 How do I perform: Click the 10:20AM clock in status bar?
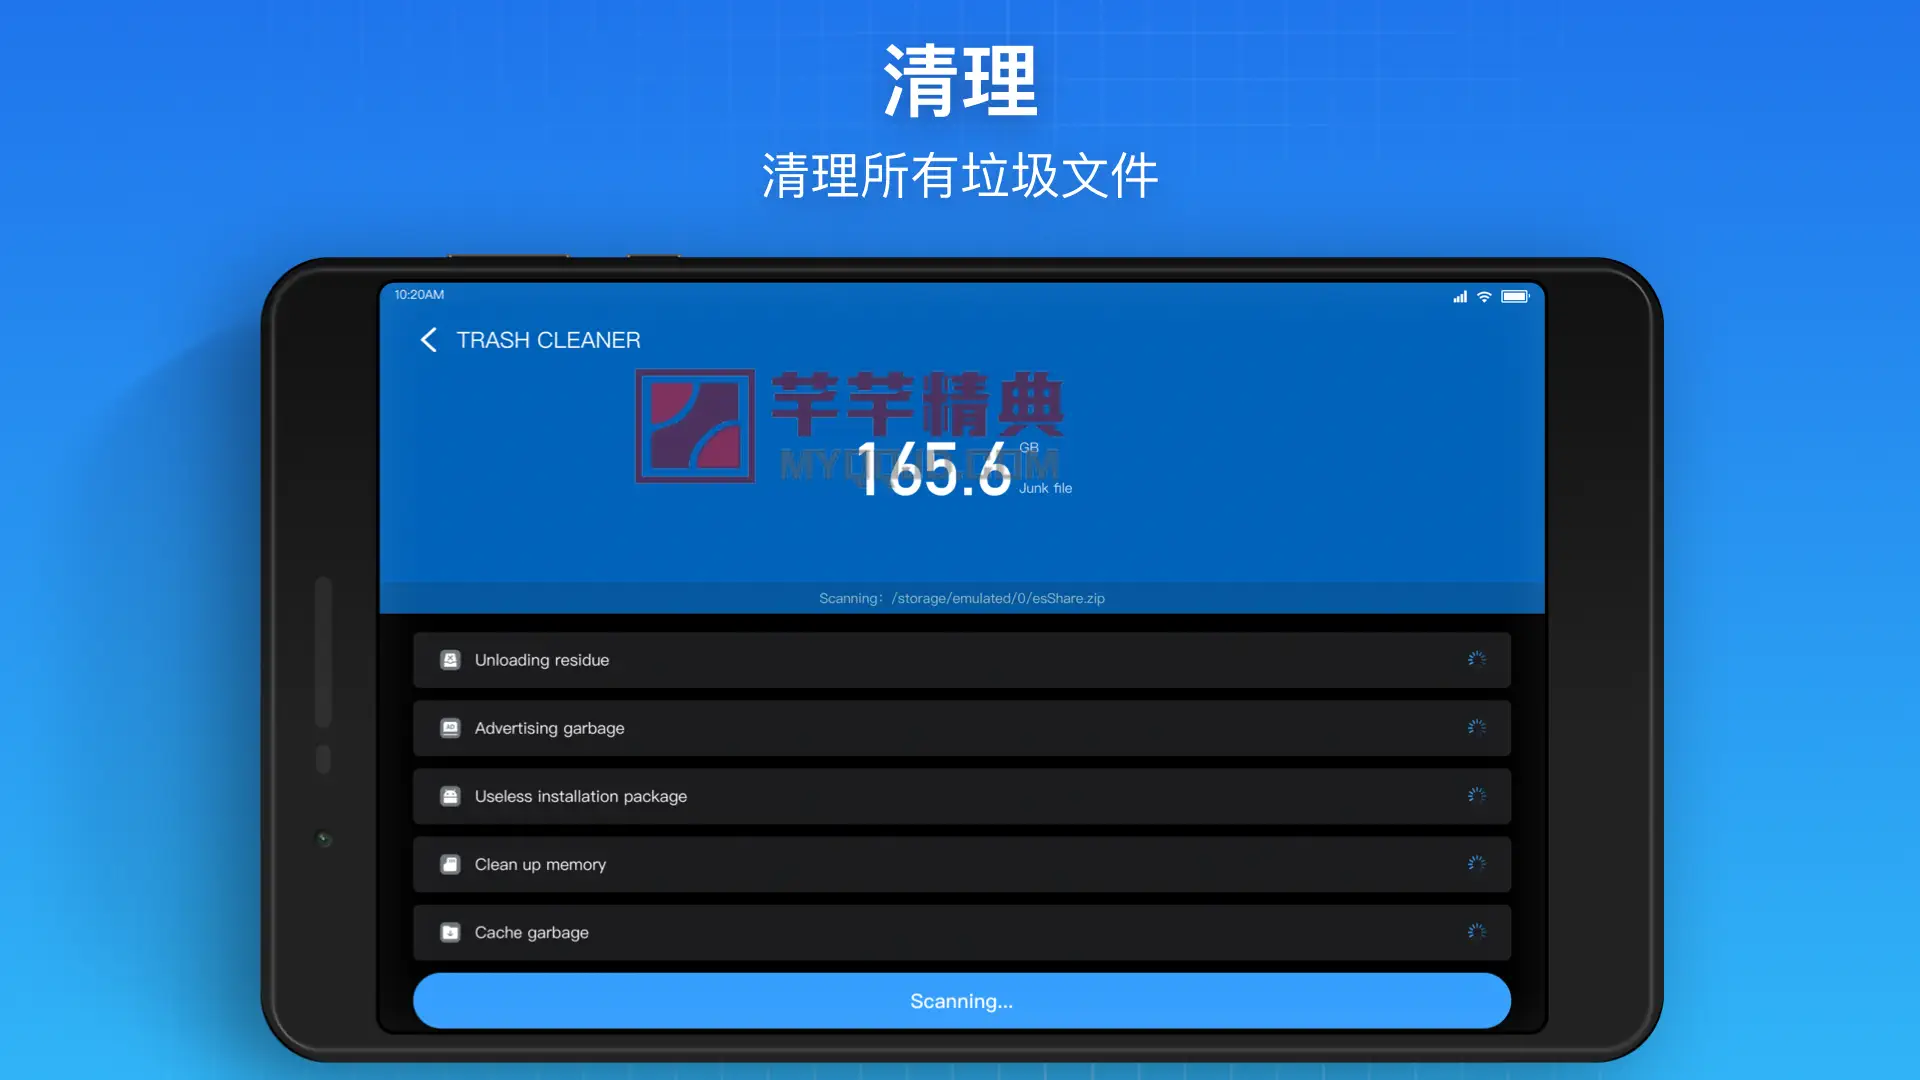coord(419,295)
